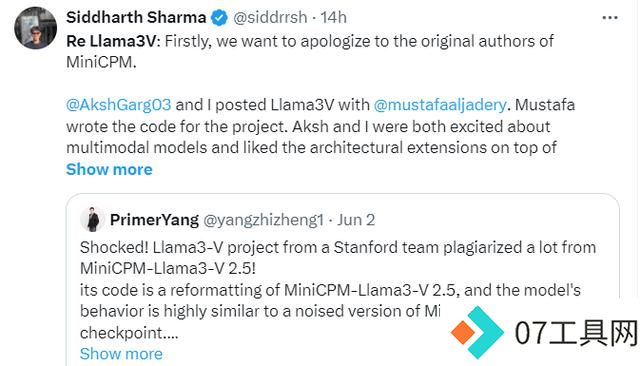
Task: Open the 14h timestamp link
Action: pyautogui.click(x=333, y=18)
